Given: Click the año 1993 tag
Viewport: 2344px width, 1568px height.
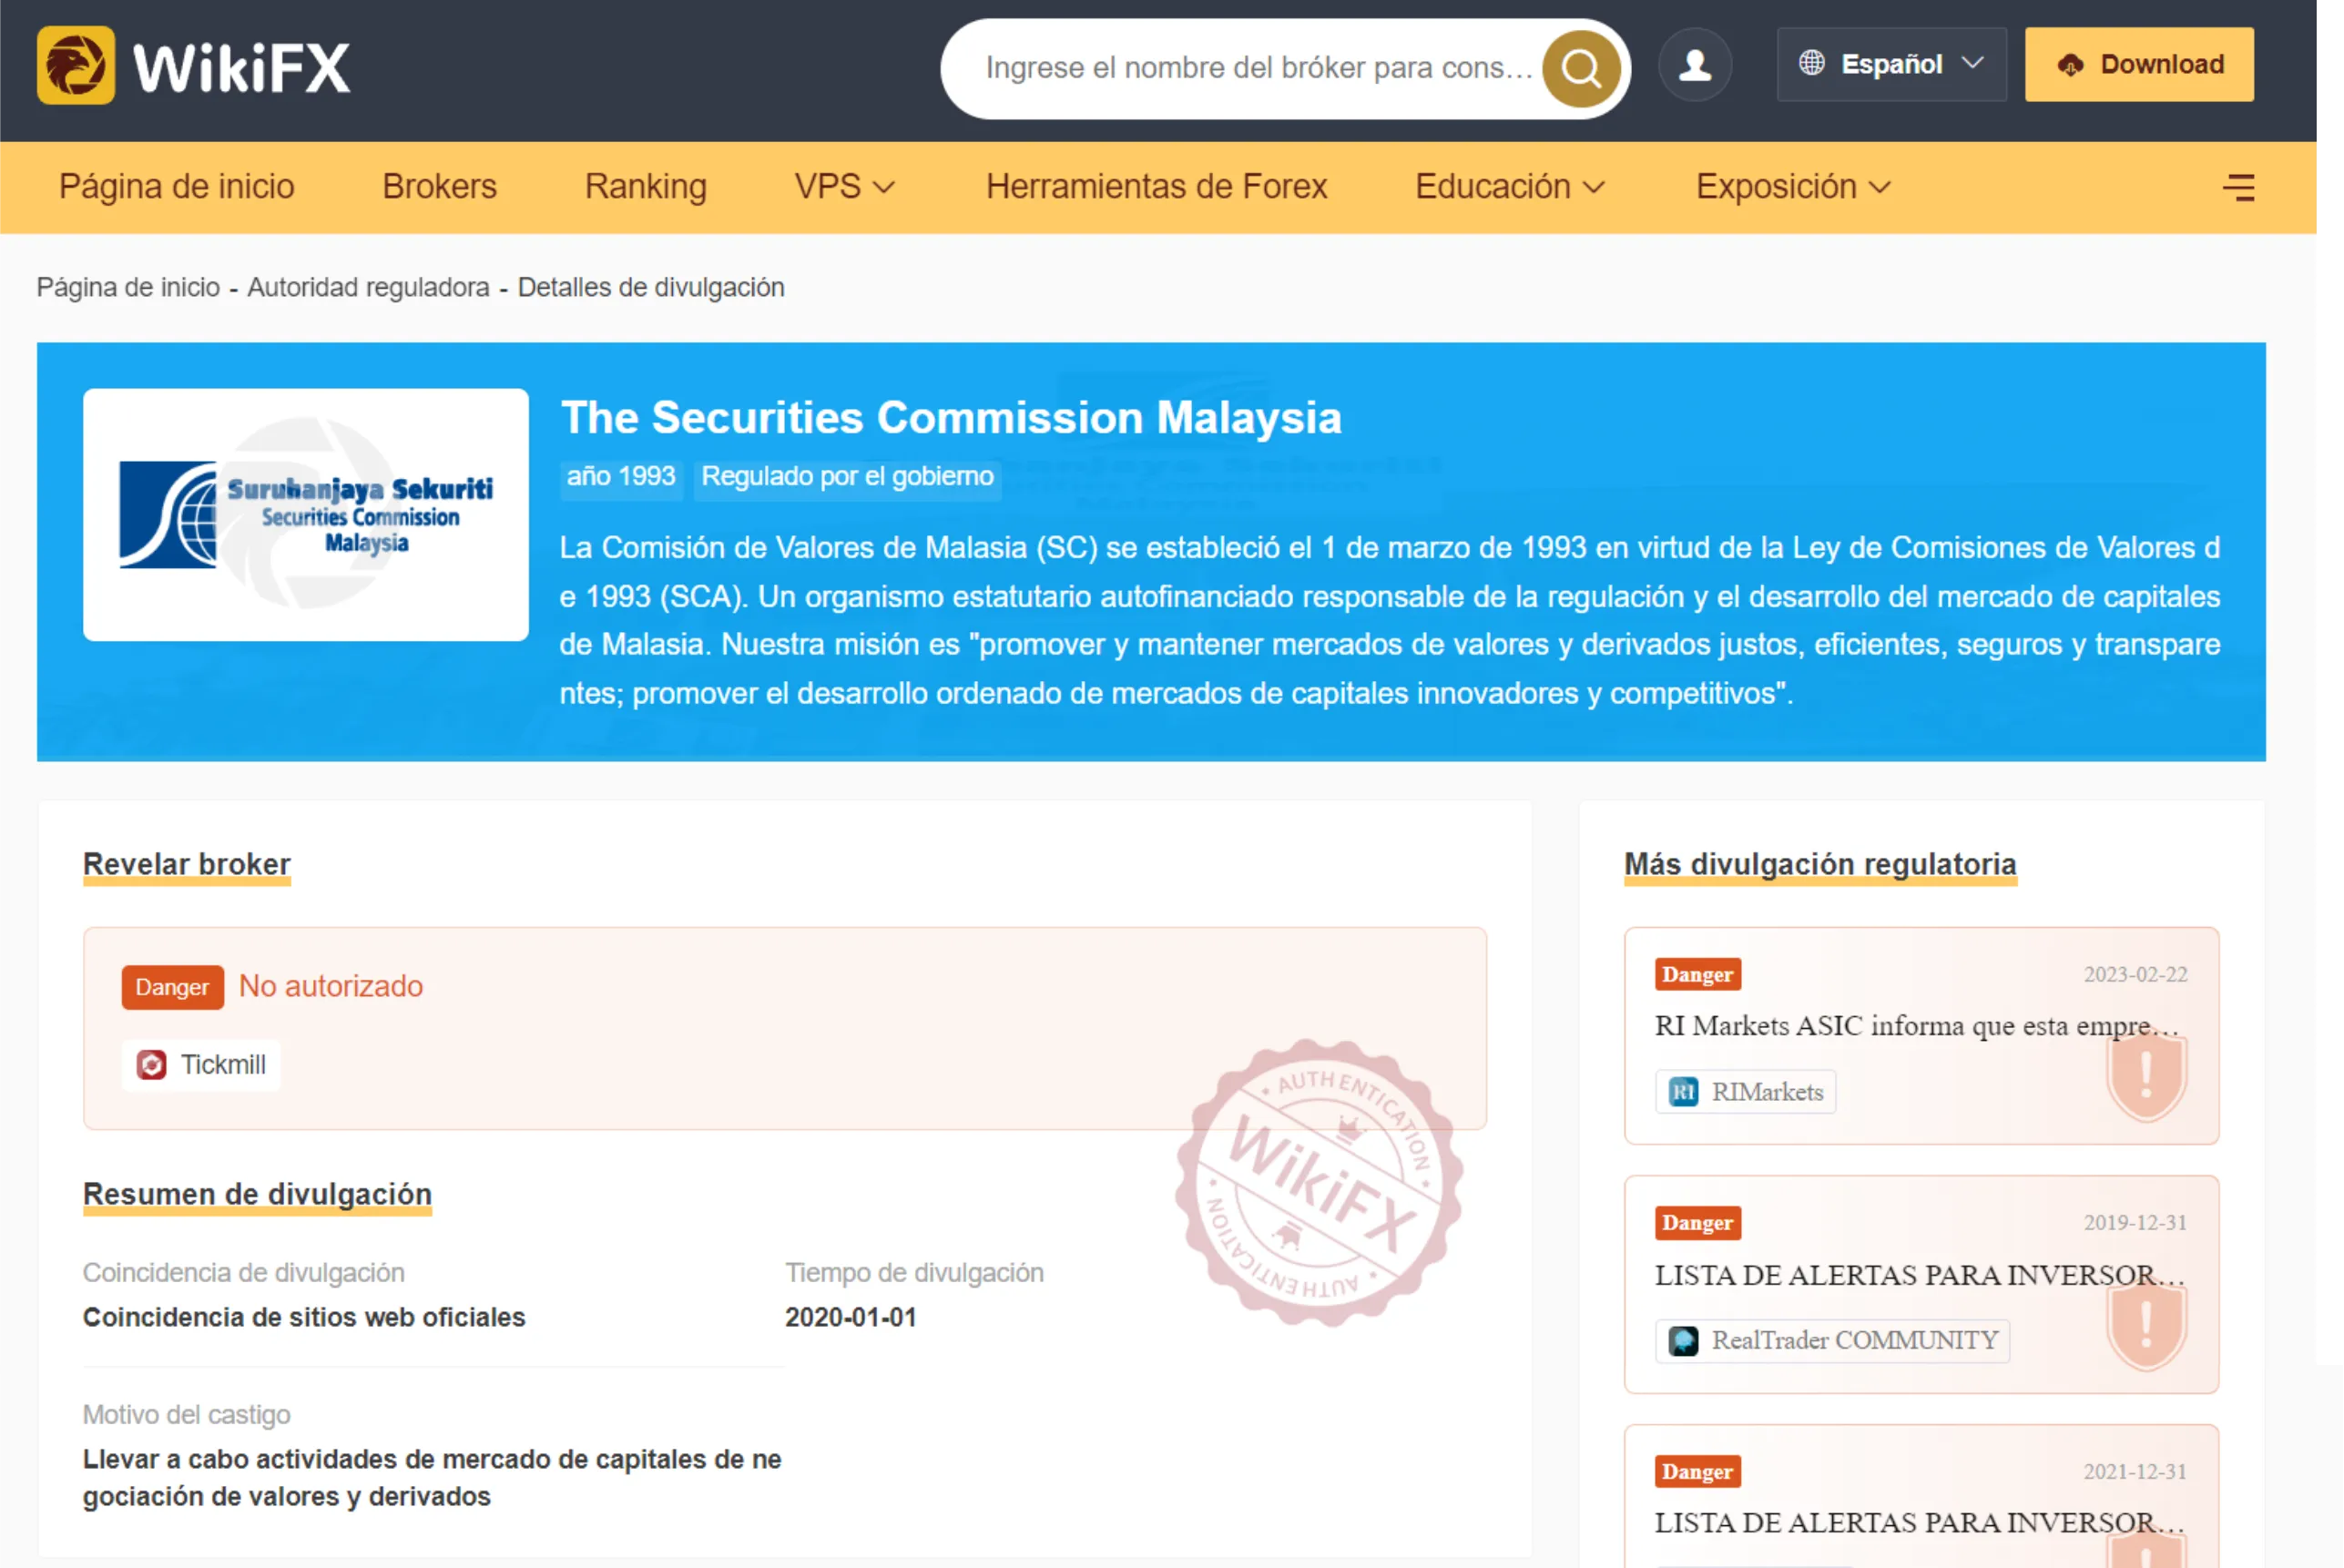Looking at the screenshot, I should coord(621,477).
